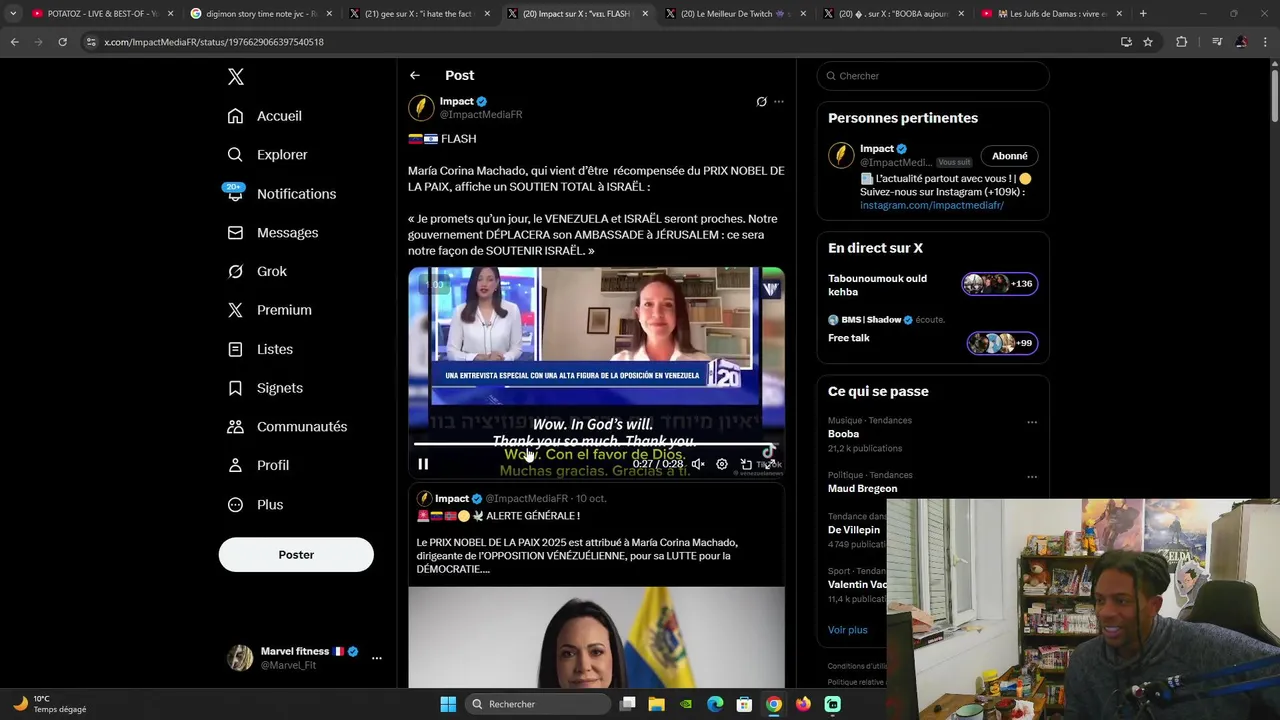Unmute the video sound

point(698,464)
